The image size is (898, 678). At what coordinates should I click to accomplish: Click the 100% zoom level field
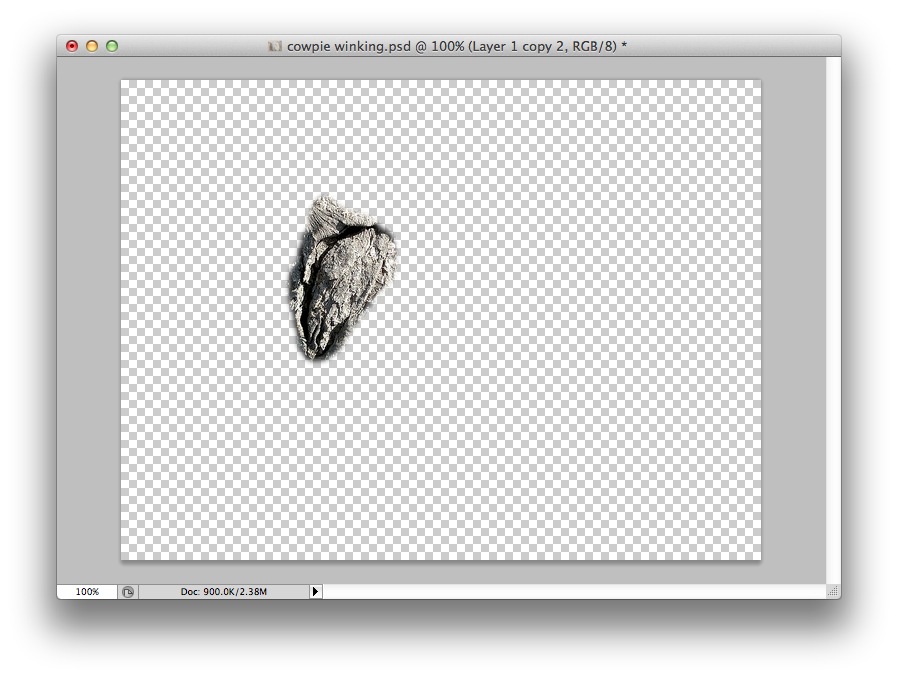pyautogui.click(x=87, y=592)
